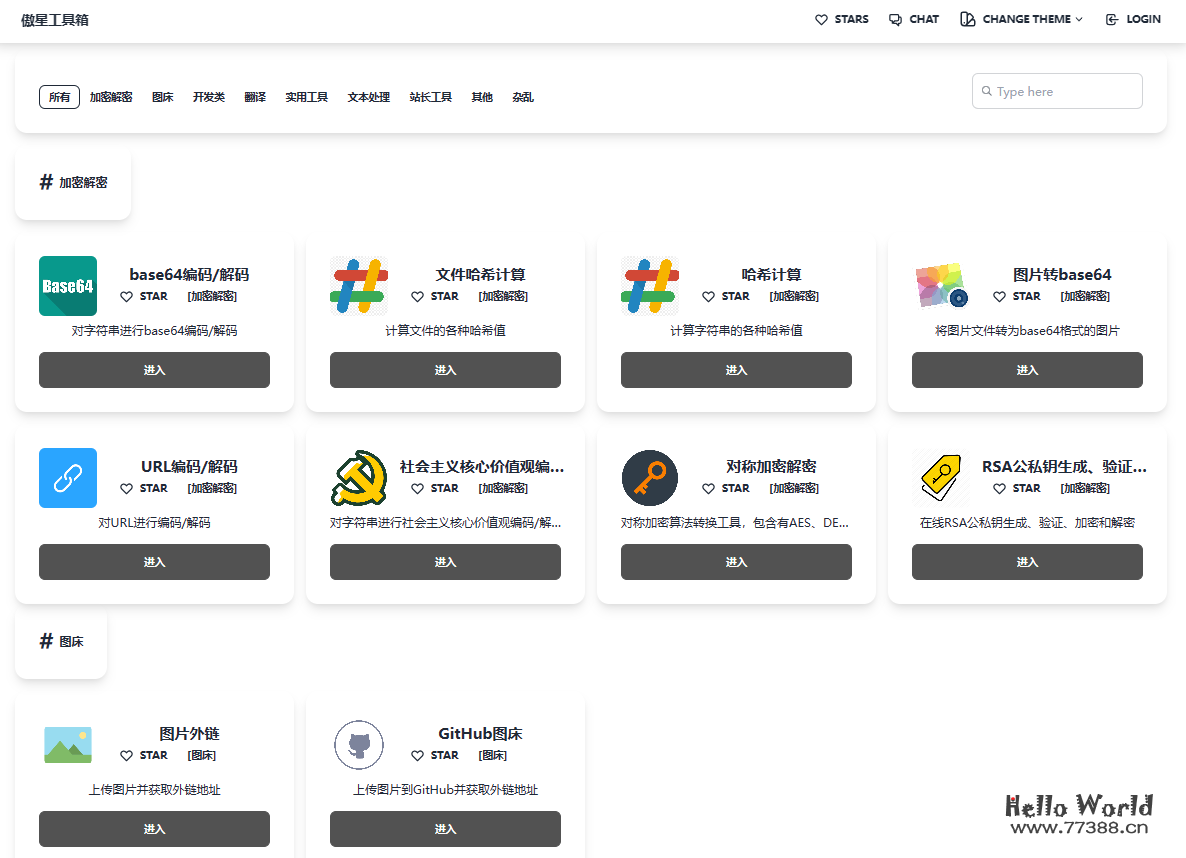Click the key tag icon on RSA公私钥 card
The width and height of the screenshot is (1186, 858).
(940, 477)
